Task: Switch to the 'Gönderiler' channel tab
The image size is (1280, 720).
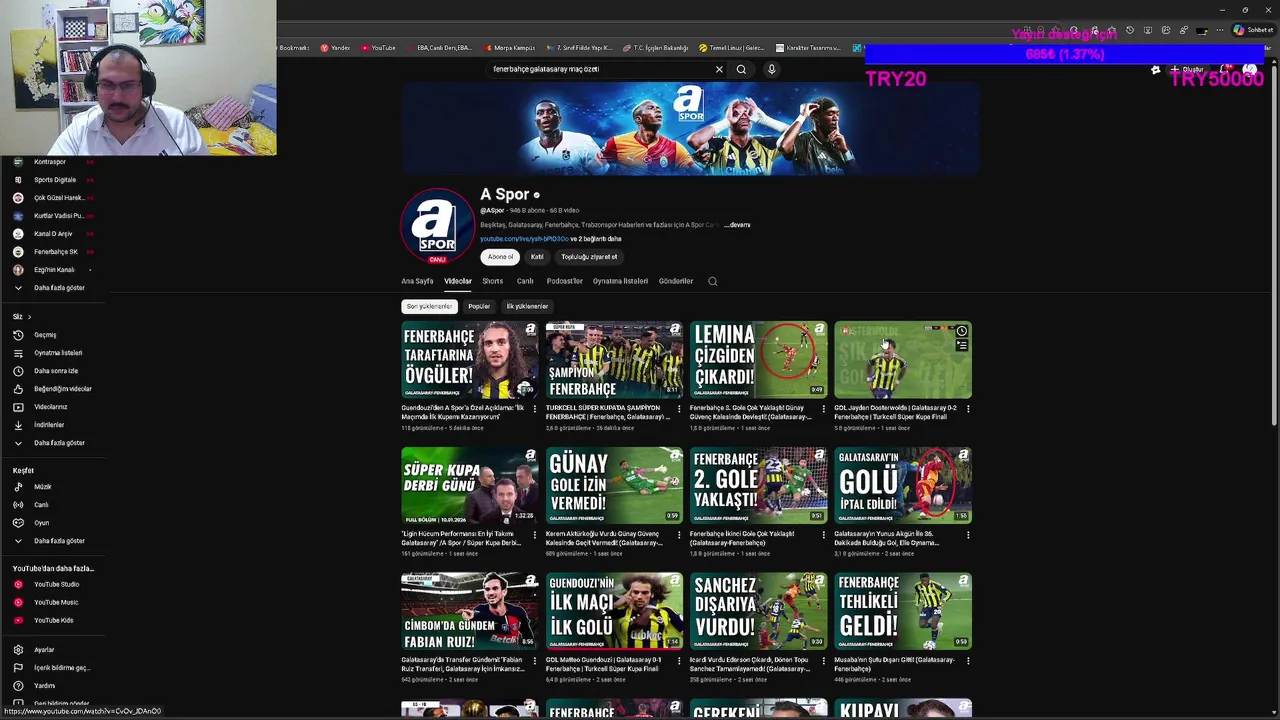Action: (x=676, y=281)
